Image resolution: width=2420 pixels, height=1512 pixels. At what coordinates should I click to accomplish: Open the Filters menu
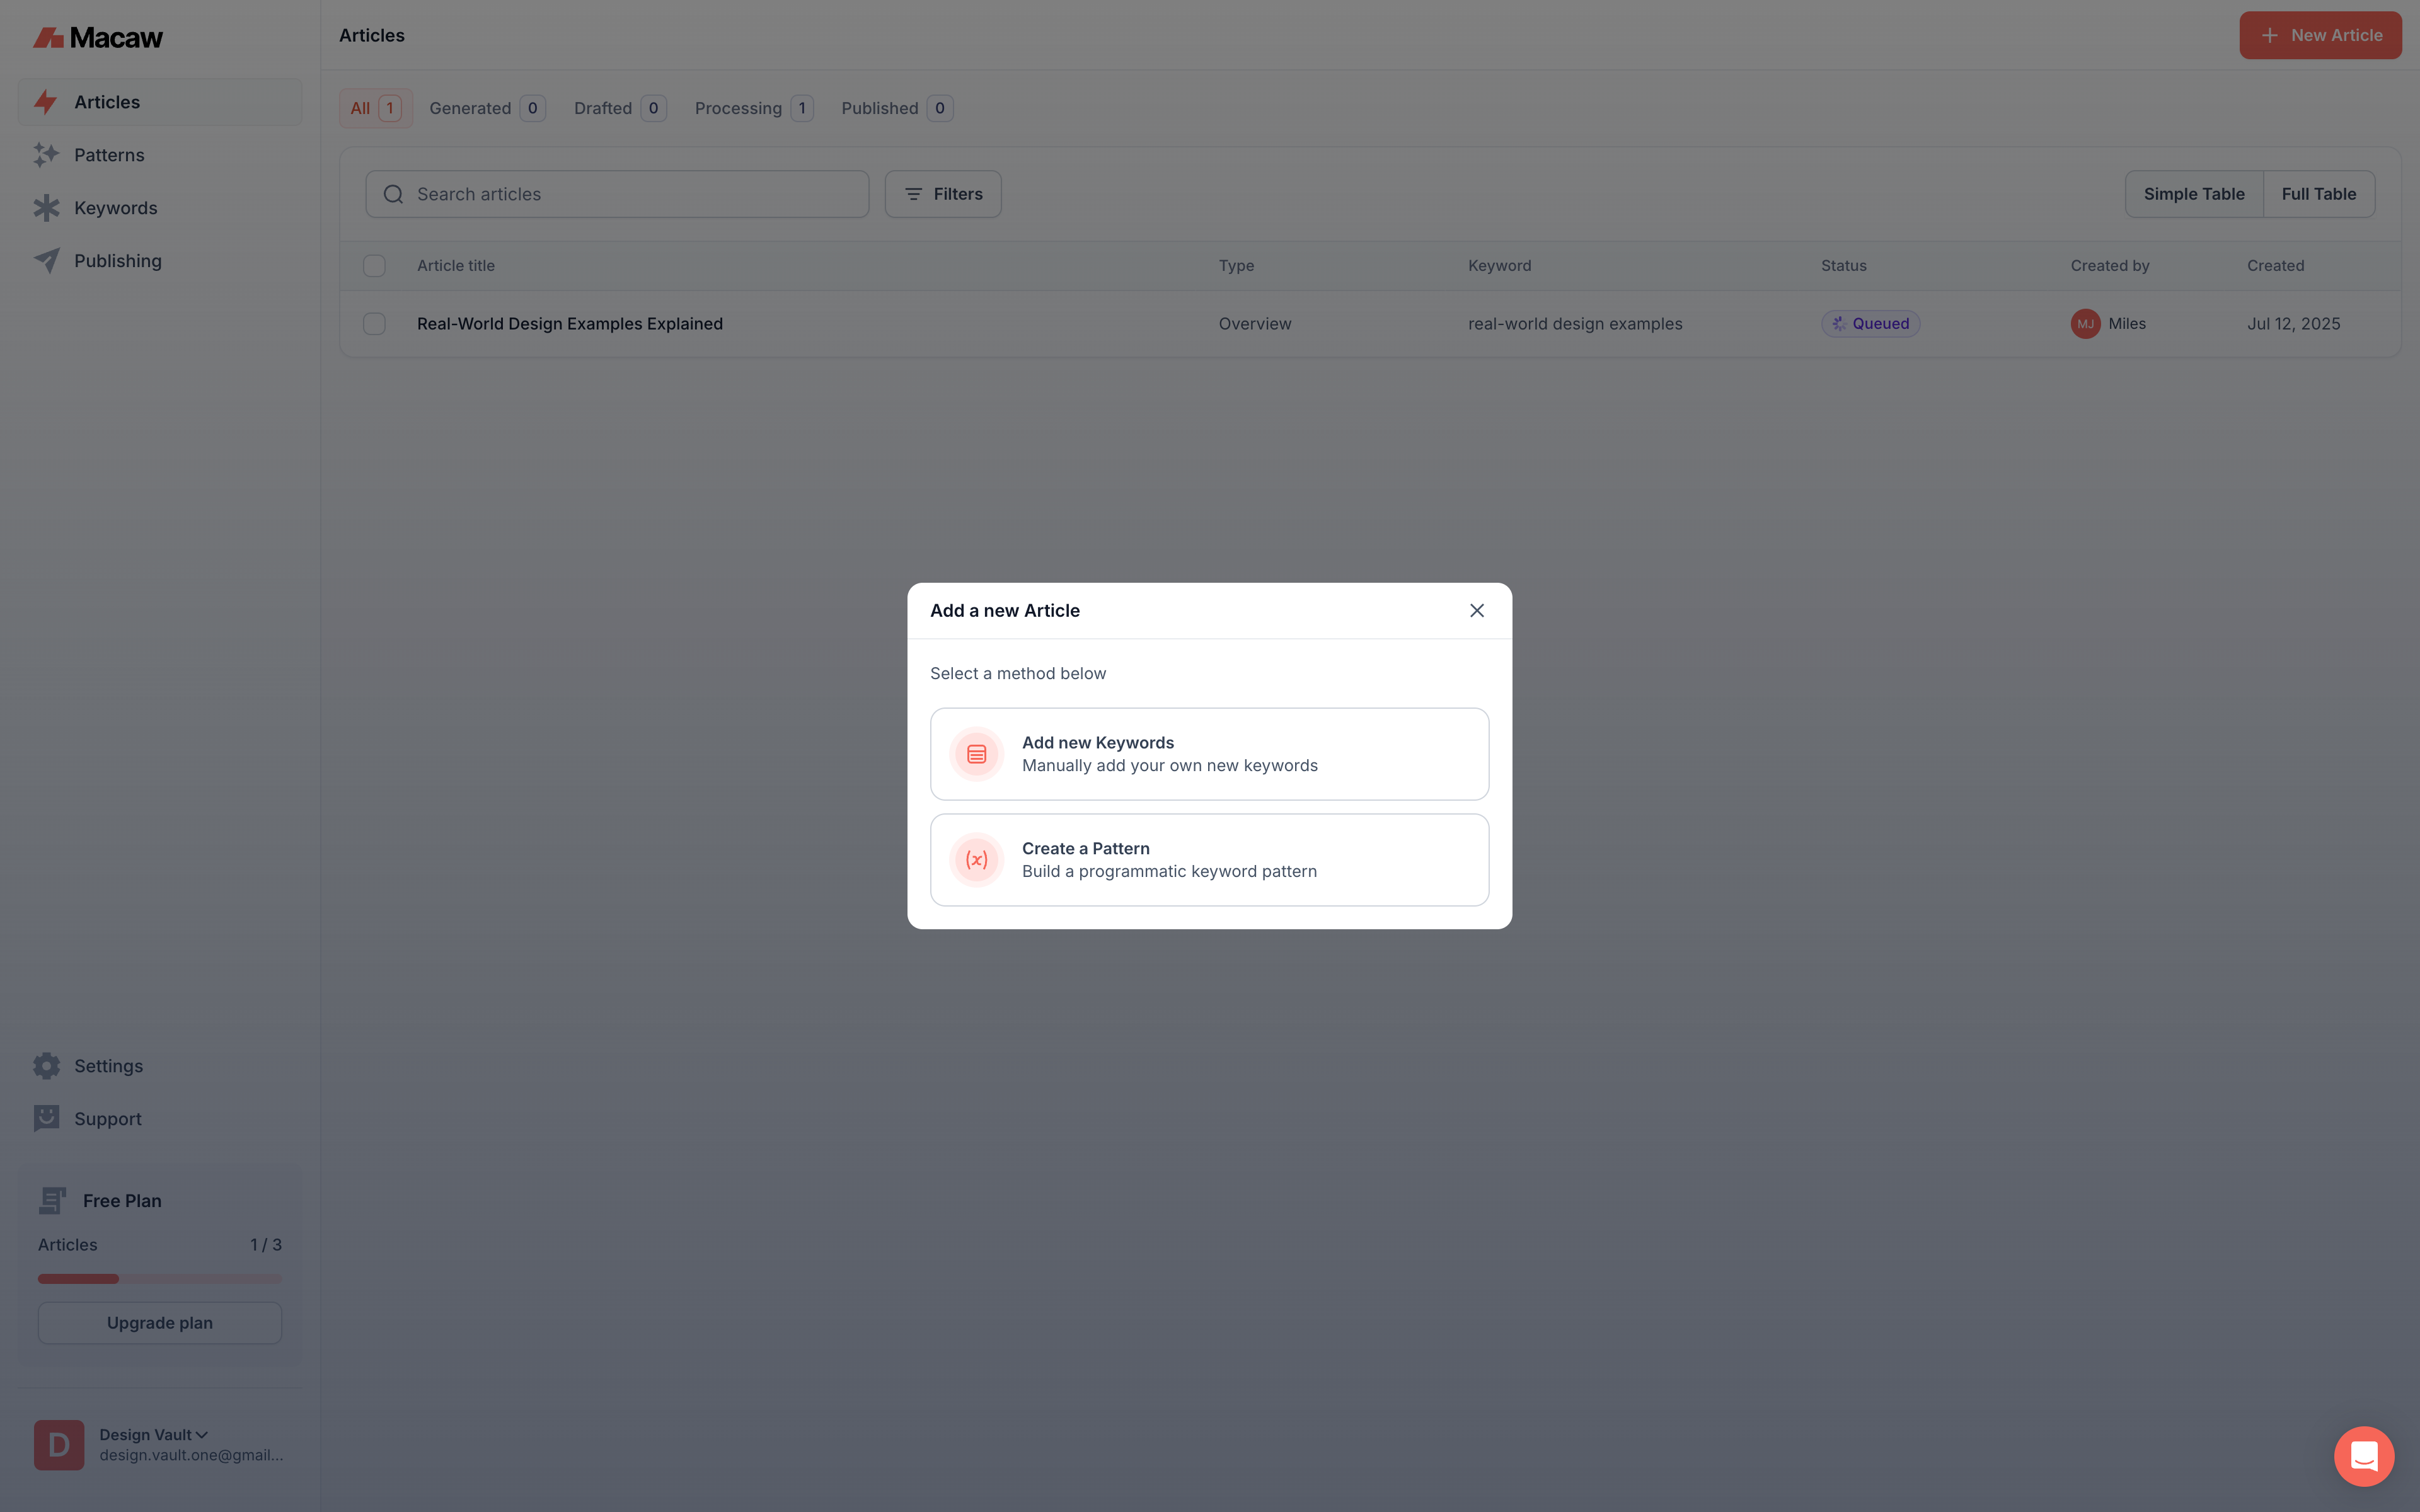click(942, 194)
